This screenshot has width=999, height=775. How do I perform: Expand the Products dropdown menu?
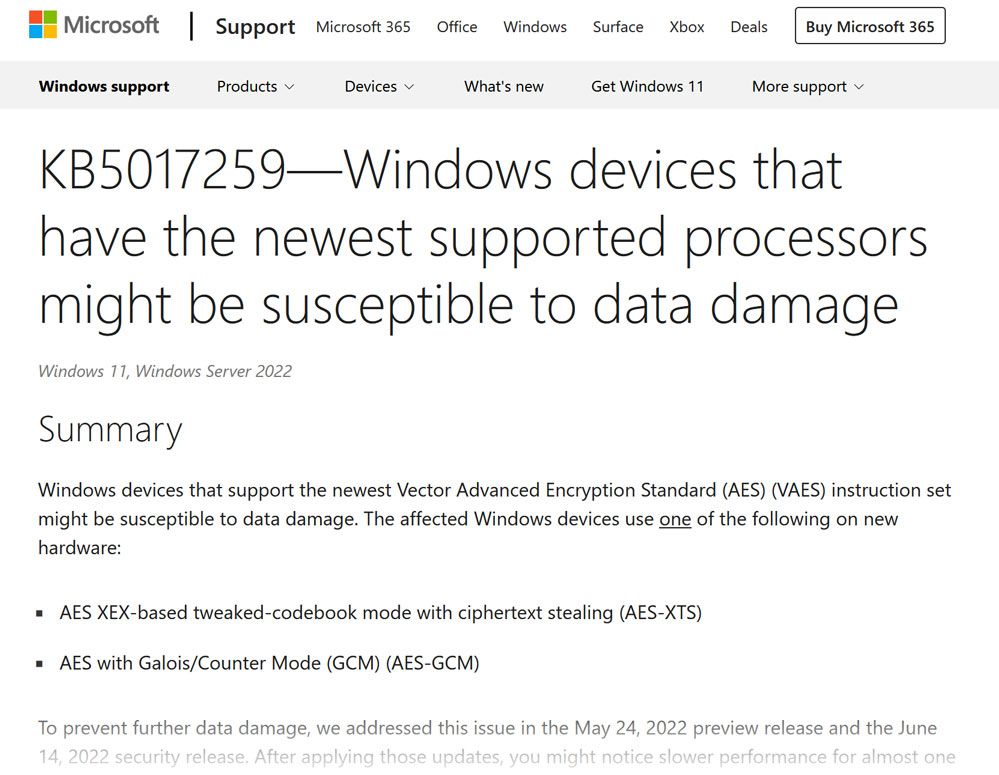point(256,86)
